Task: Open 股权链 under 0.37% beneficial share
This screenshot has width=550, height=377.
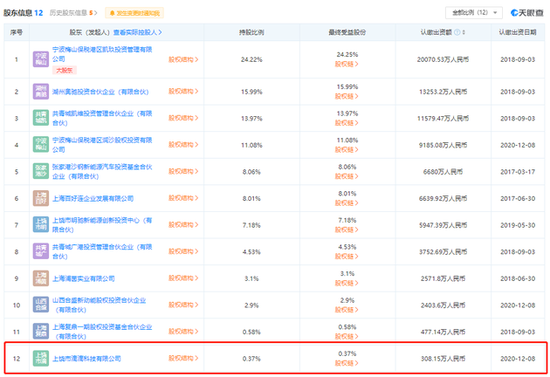Action: click(347, 363)
